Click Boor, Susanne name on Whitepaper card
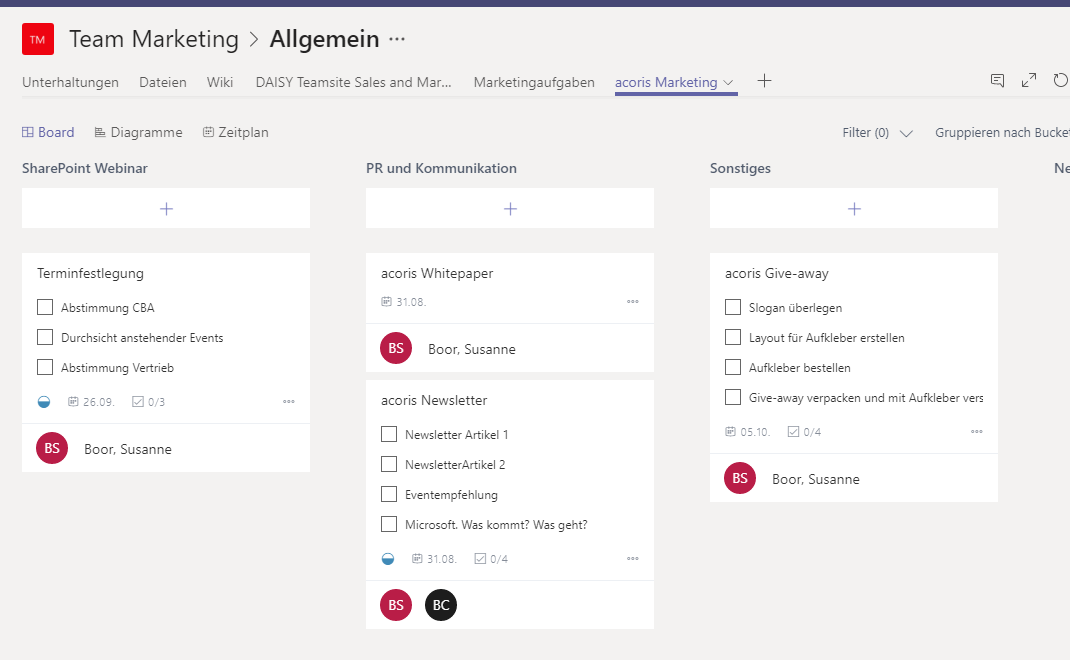Screen dimensions: 1070x660 coord(472,349)
